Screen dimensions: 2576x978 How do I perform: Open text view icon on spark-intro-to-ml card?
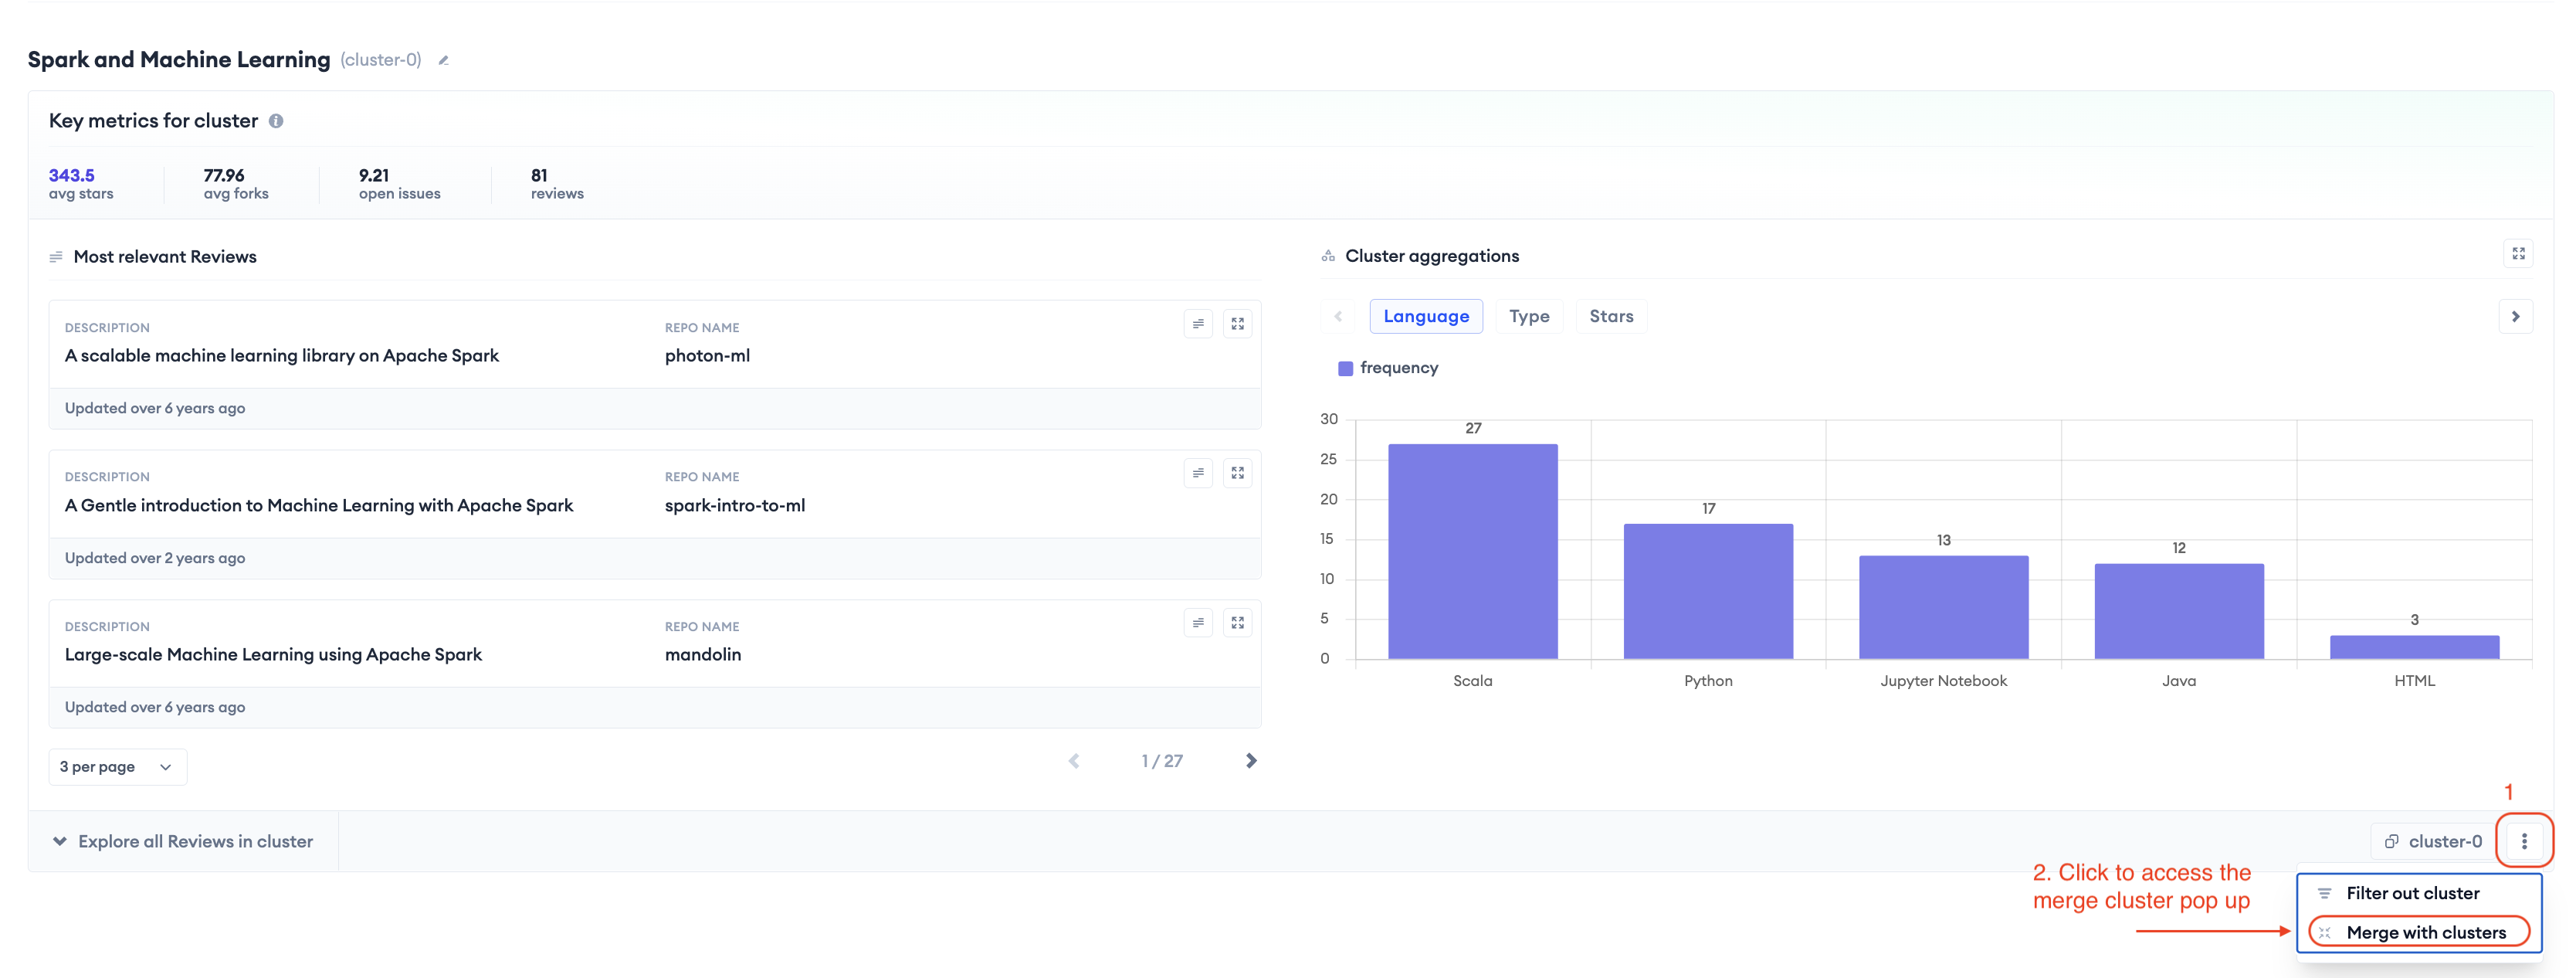click(x=1198, y=473)
